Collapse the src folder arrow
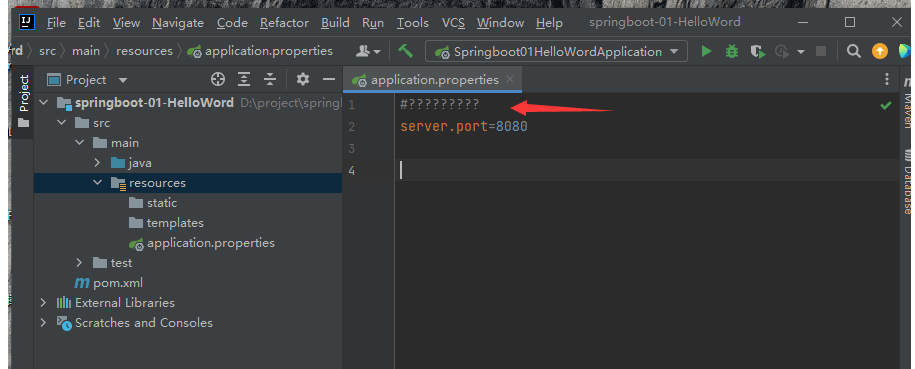Screen dimensions: 915x369 tap(62, 123)
